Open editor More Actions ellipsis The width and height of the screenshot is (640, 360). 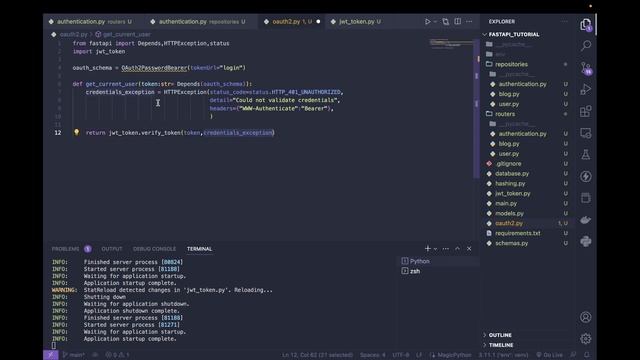pyautogui.click(x=469, y=22)
